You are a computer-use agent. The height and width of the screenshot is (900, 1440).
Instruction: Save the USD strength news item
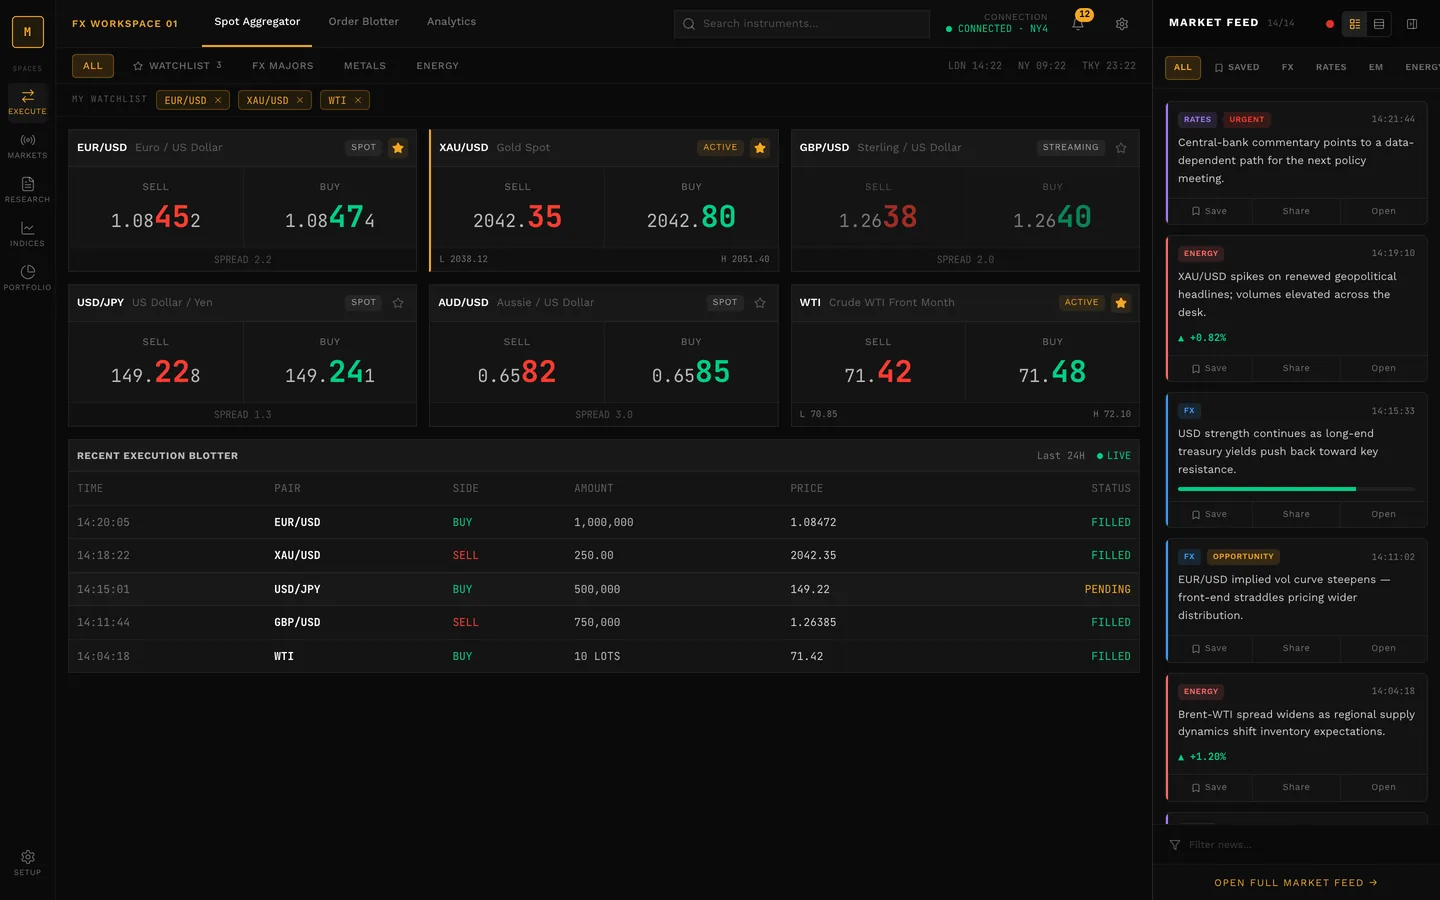(1209, 514)
